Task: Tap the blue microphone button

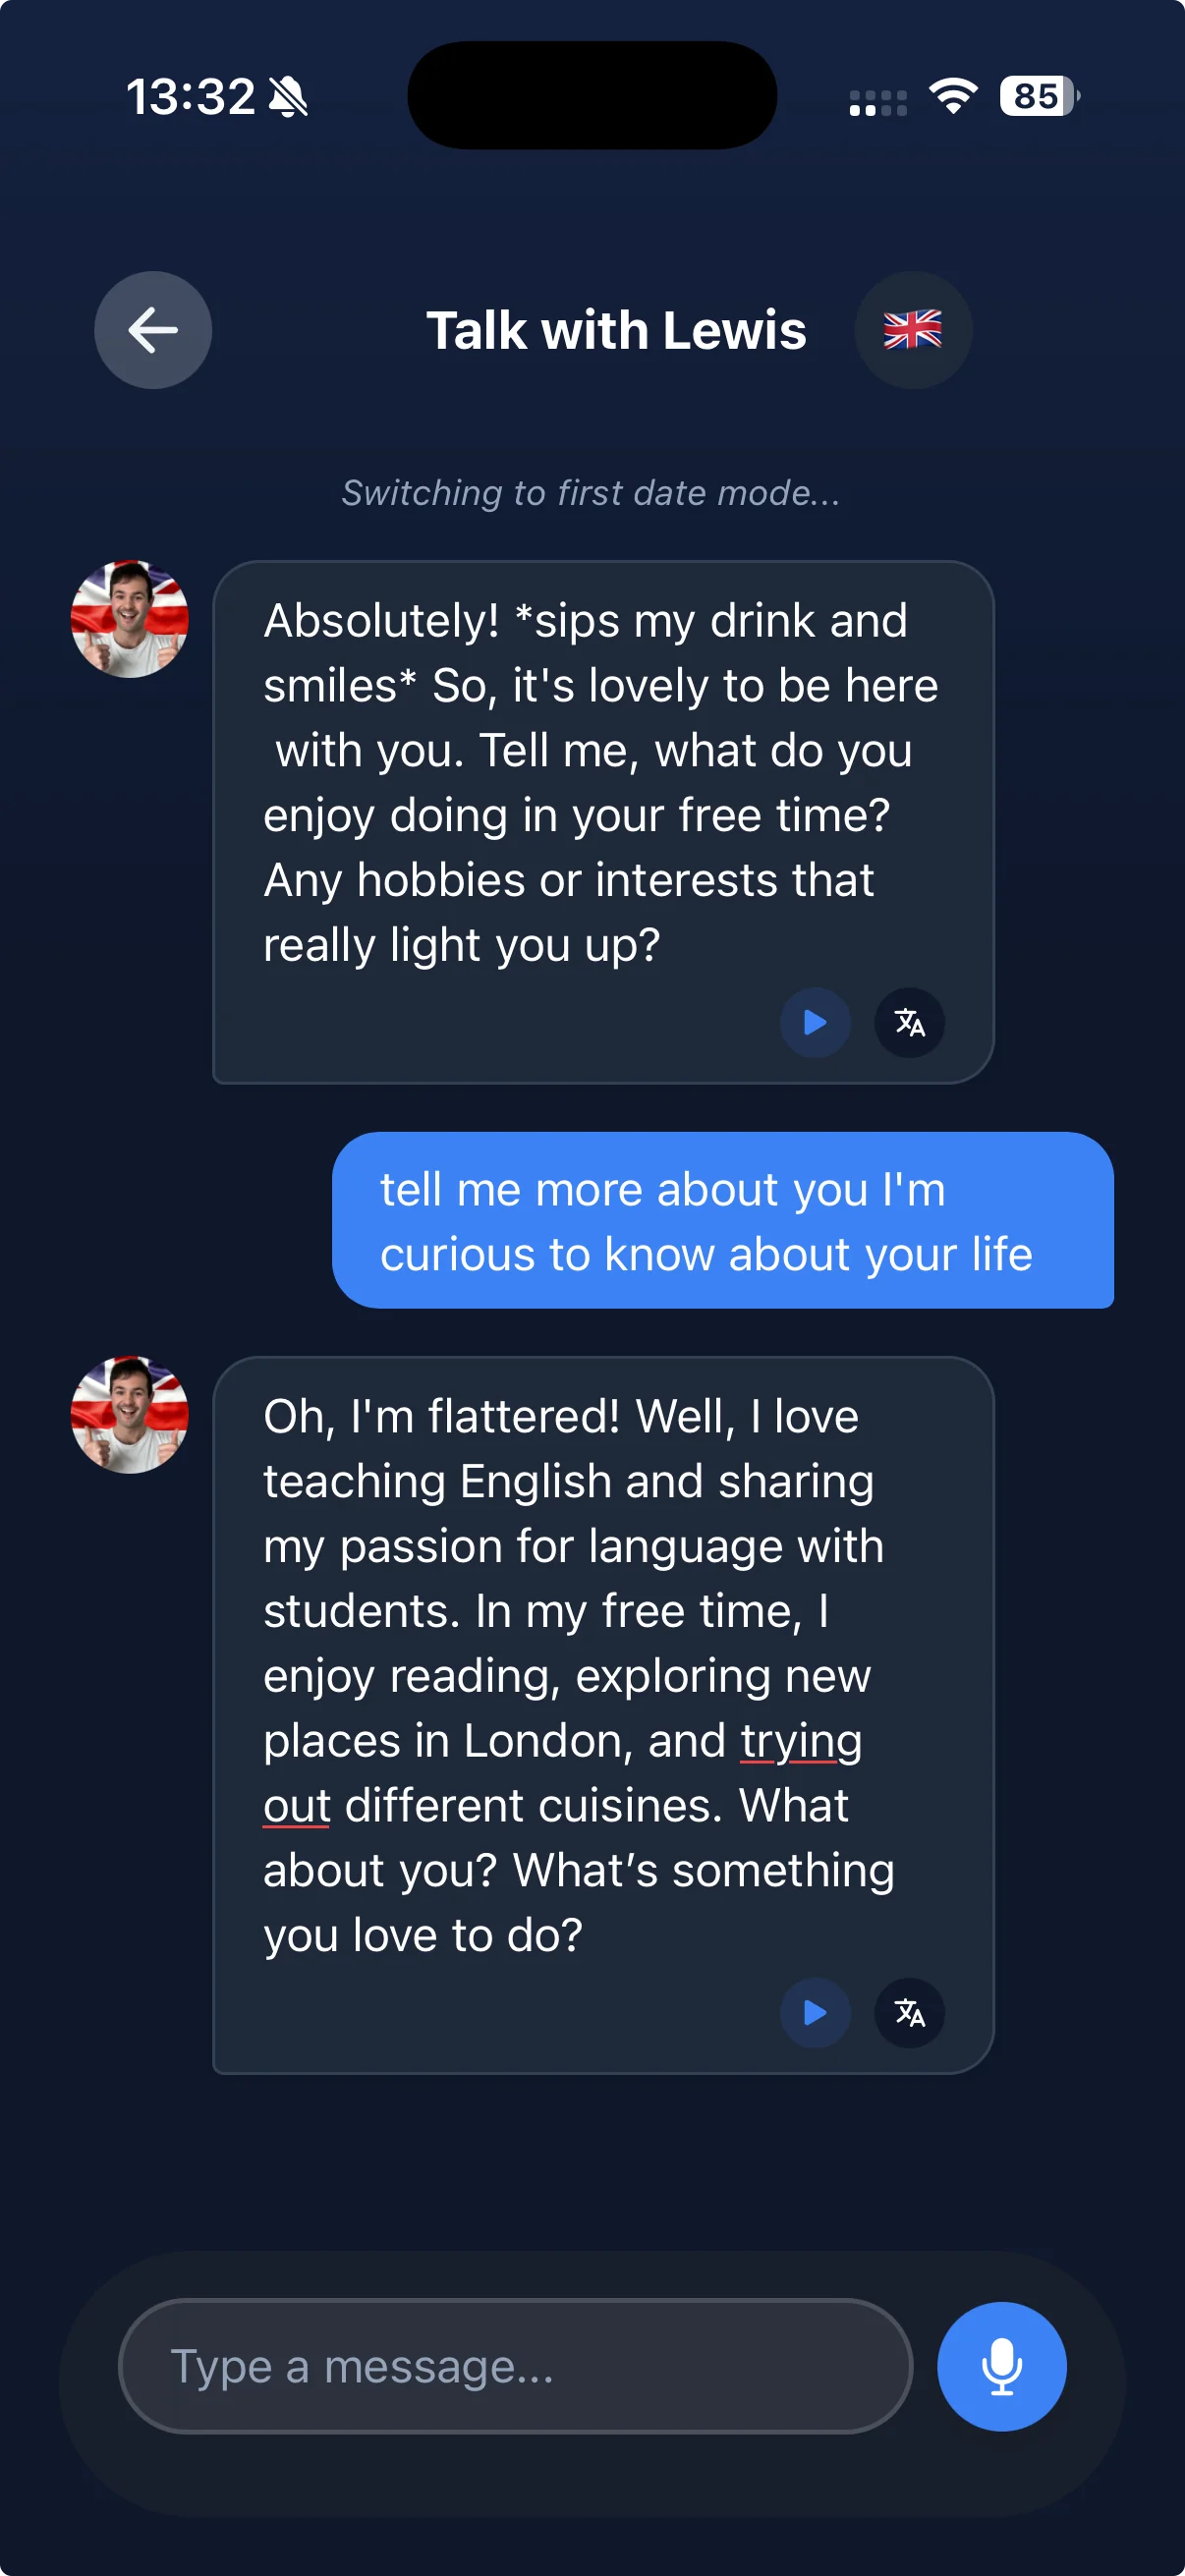Action: click(1001, 2366)
